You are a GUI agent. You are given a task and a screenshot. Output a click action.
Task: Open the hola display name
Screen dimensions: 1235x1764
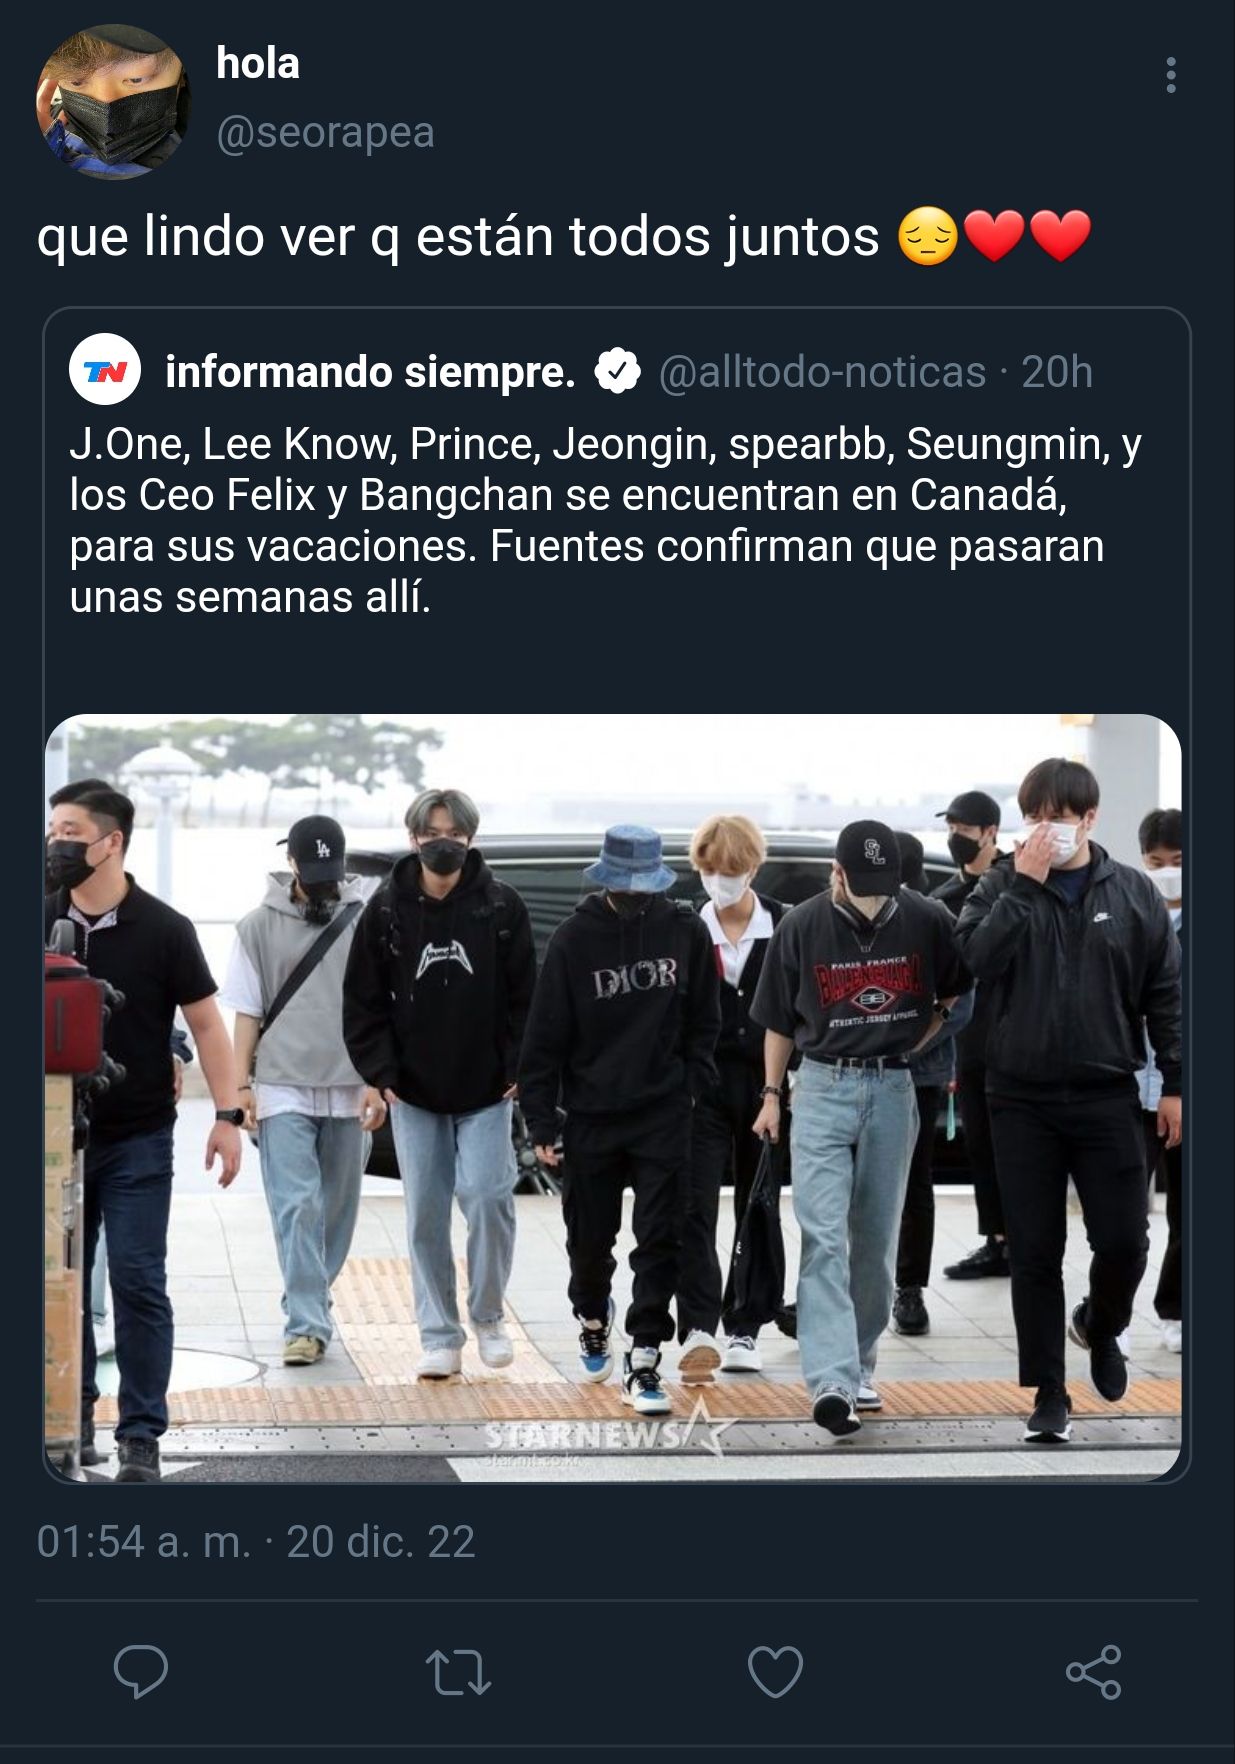(x=258, y=64)
